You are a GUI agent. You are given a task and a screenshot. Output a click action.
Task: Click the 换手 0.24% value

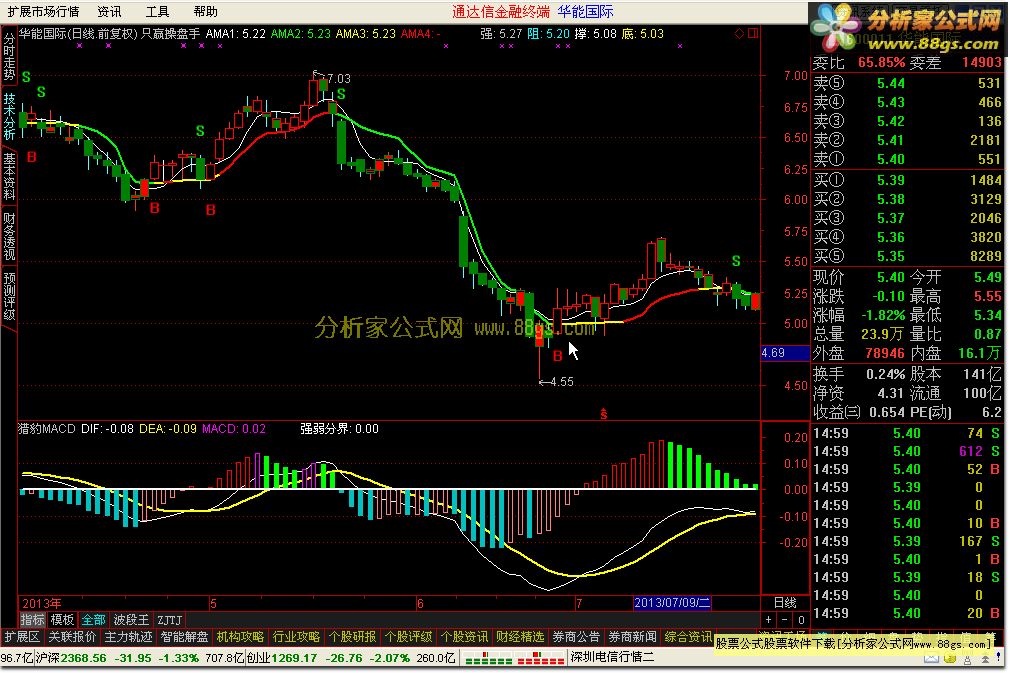click(x=886, y=374)
